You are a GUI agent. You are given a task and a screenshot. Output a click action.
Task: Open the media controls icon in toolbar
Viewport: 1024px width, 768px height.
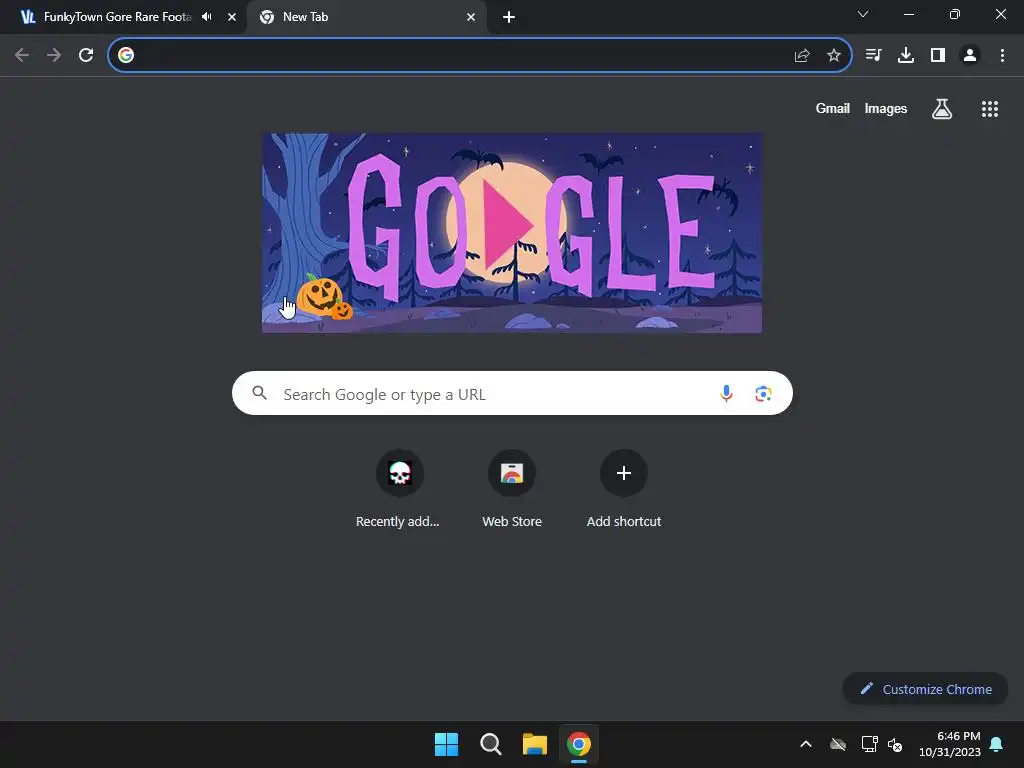pyautogui.click(x=873, y=56)
